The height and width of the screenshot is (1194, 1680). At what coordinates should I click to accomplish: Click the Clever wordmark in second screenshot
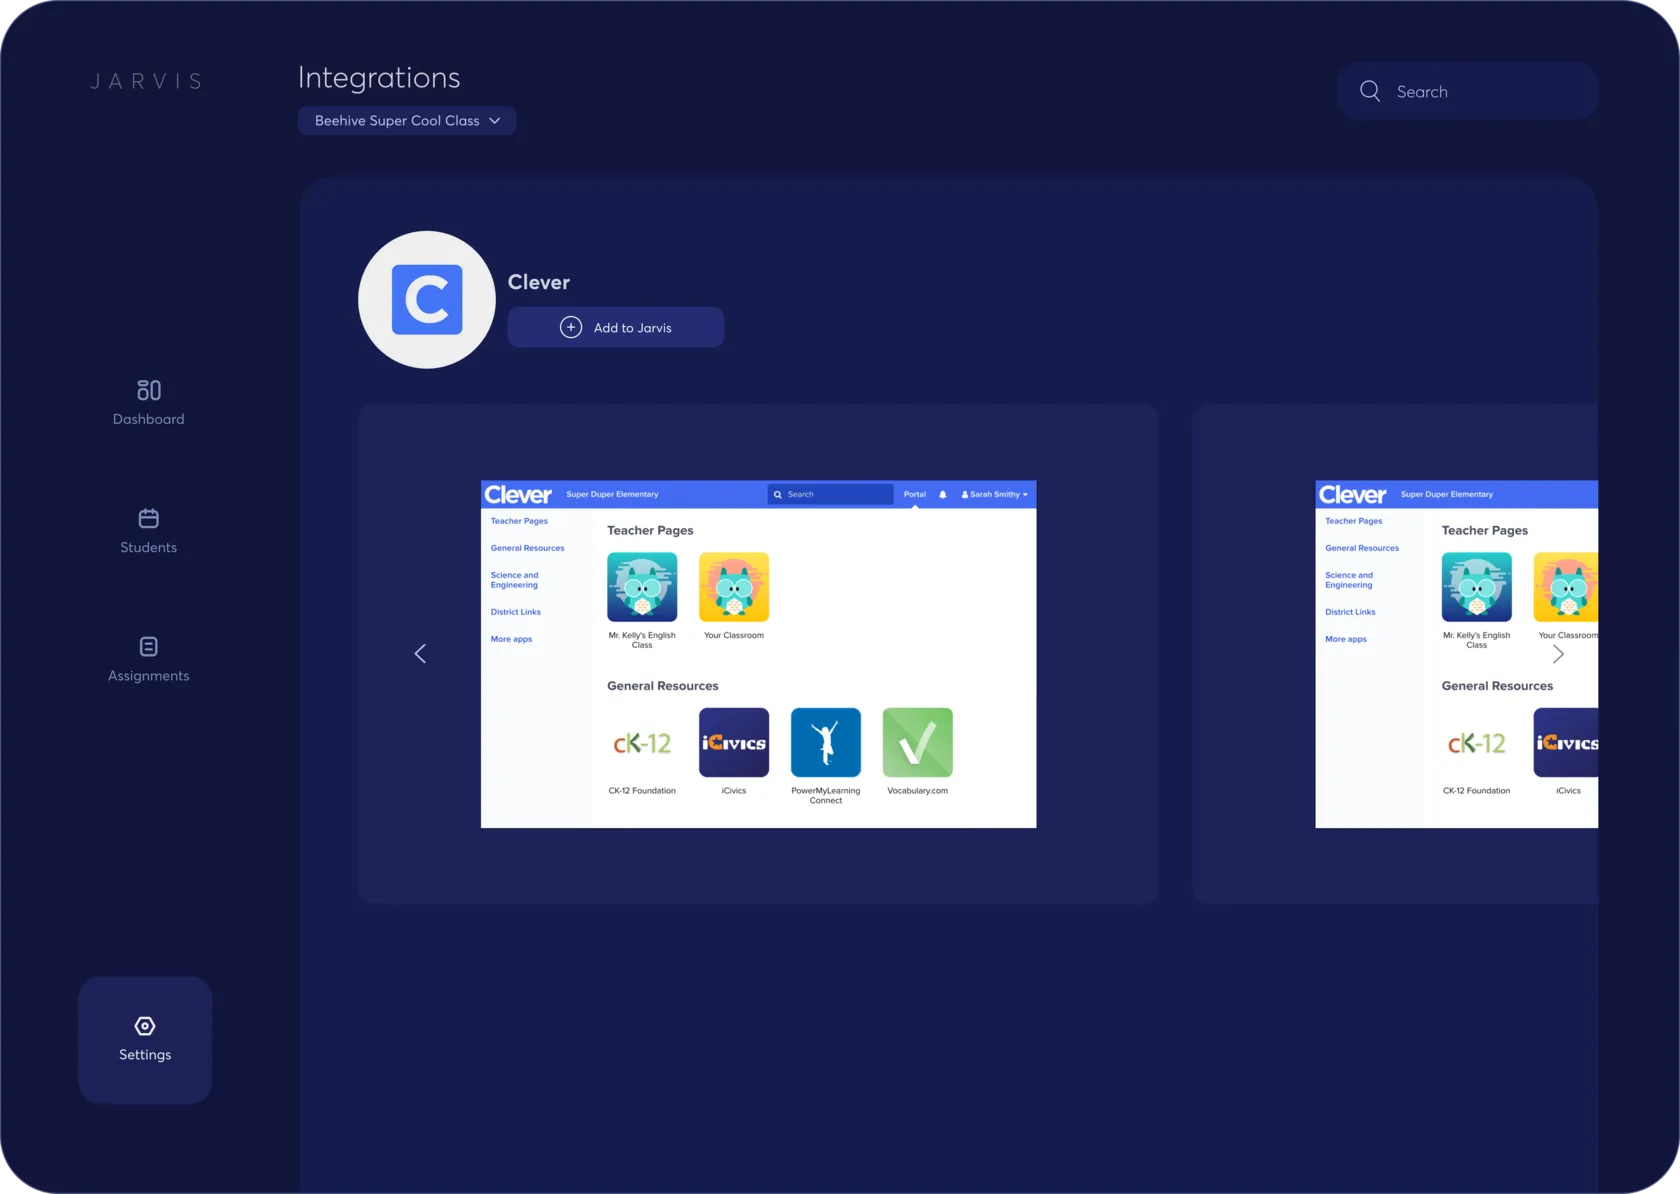(x=1352, y=495)
